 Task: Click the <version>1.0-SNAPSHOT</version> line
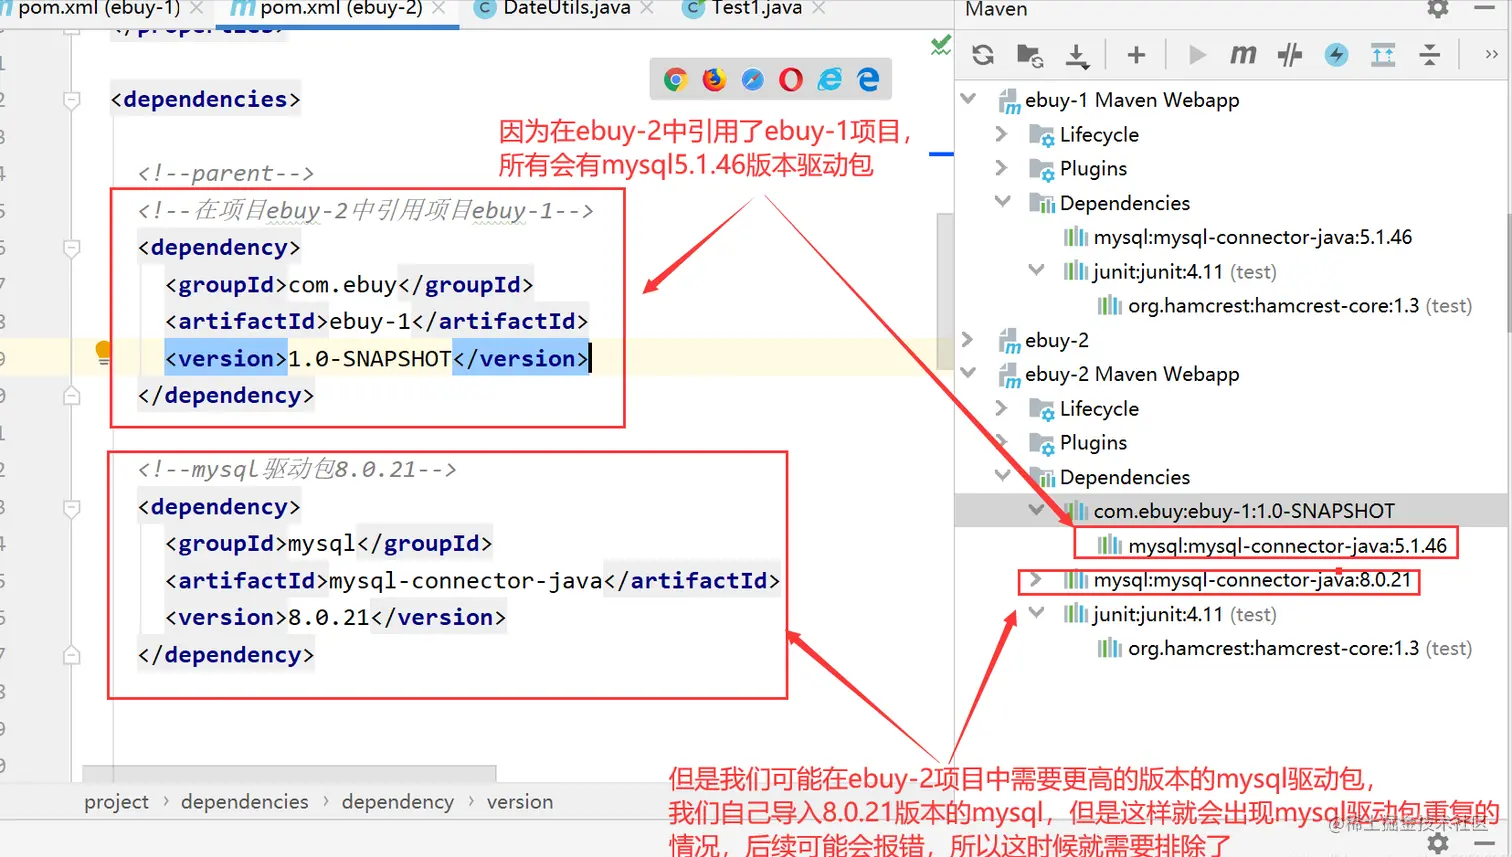click(x=377, y=358)
